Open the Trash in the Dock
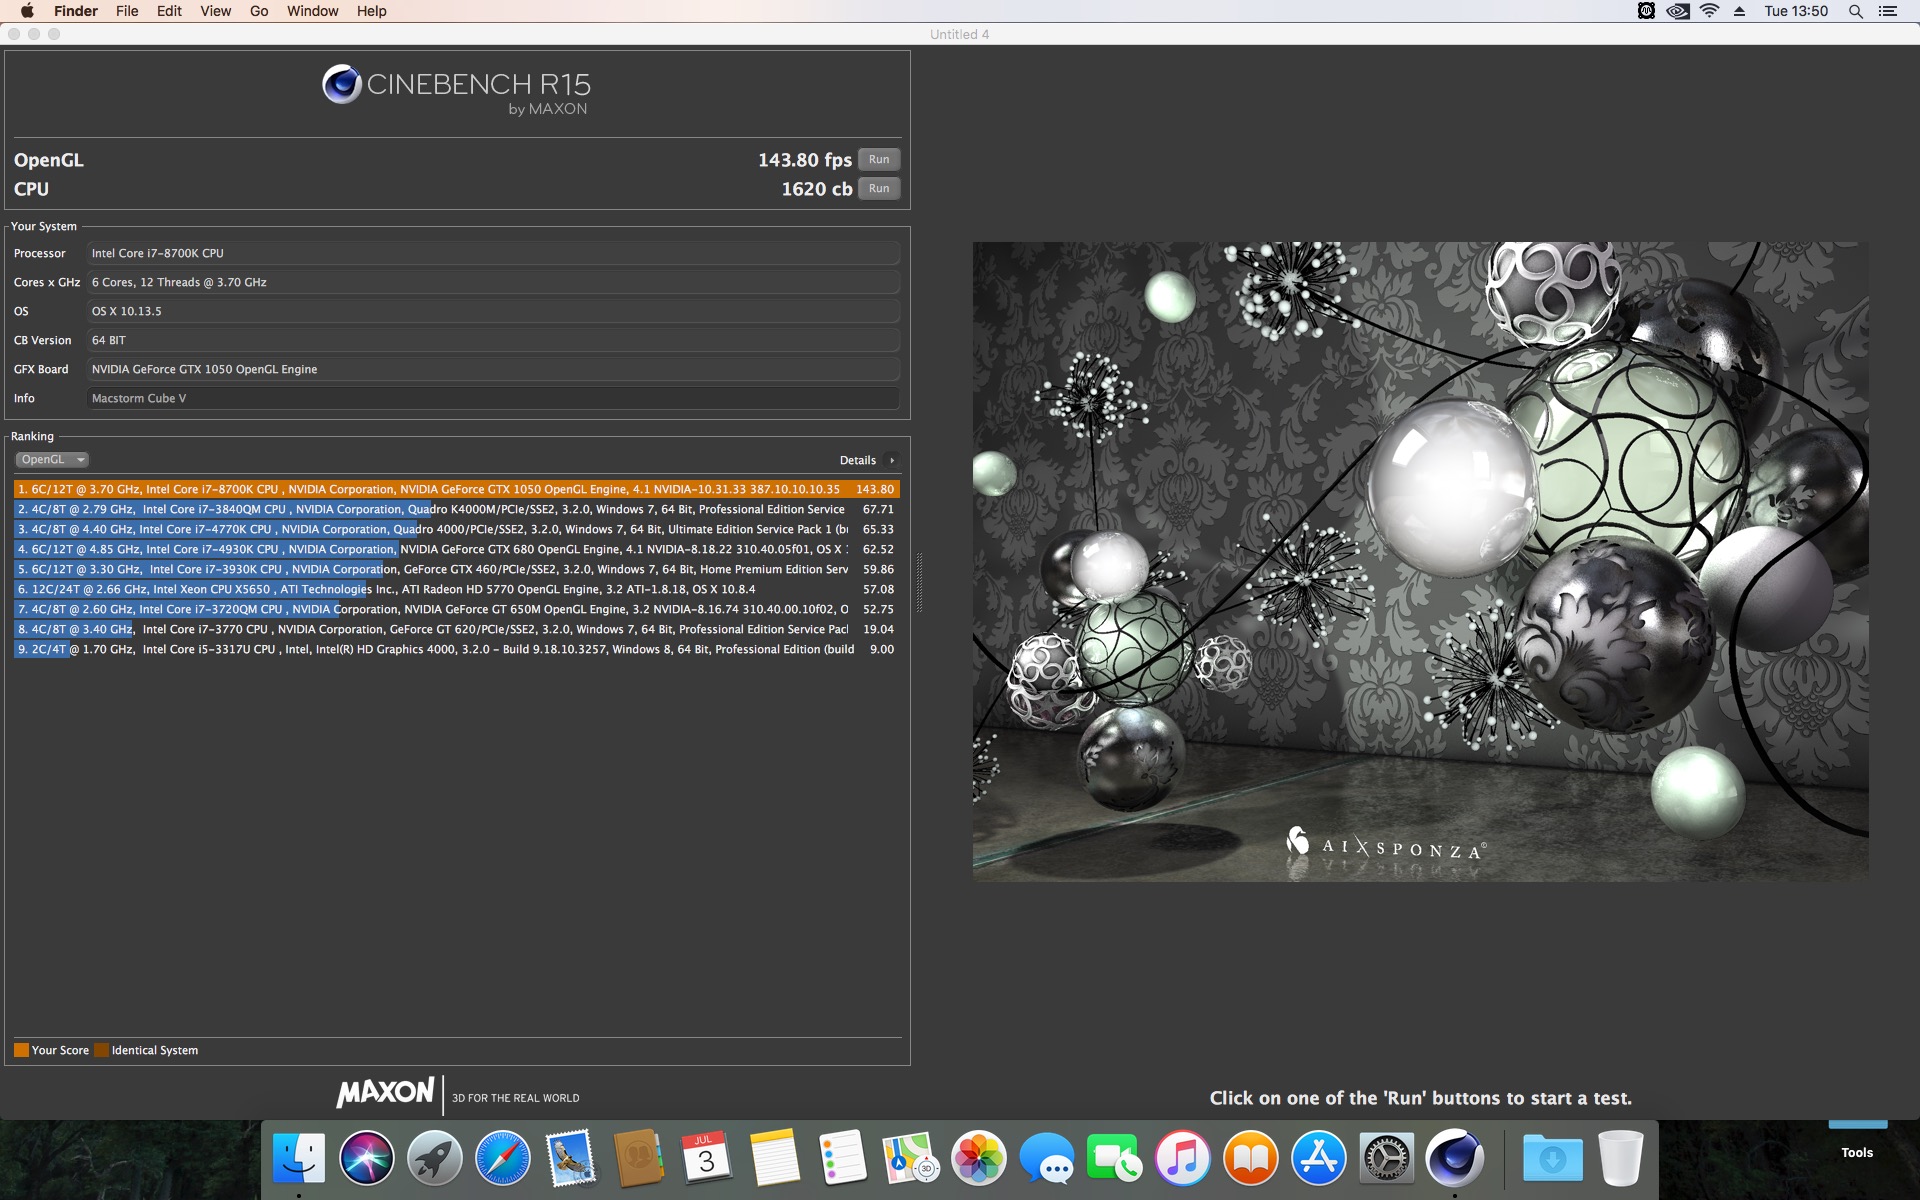 pyautogui.click(x=1620, y=1158)
